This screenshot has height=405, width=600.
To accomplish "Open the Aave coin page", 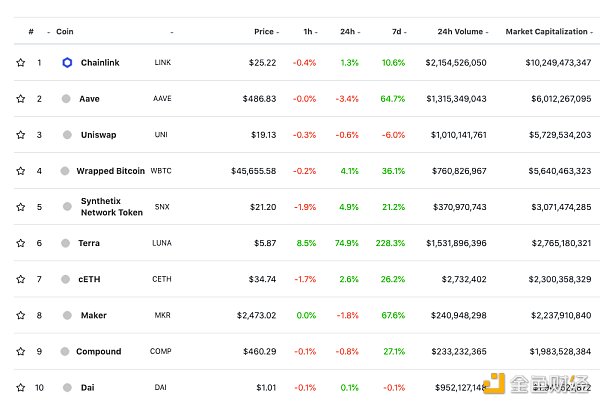I will click(89, 99).
